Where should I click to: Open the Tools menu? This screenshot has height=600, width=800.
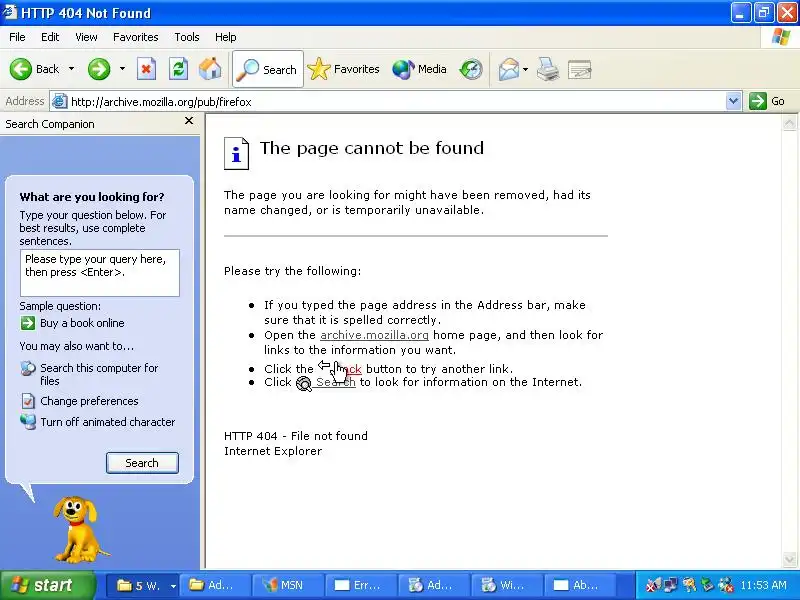187,37
